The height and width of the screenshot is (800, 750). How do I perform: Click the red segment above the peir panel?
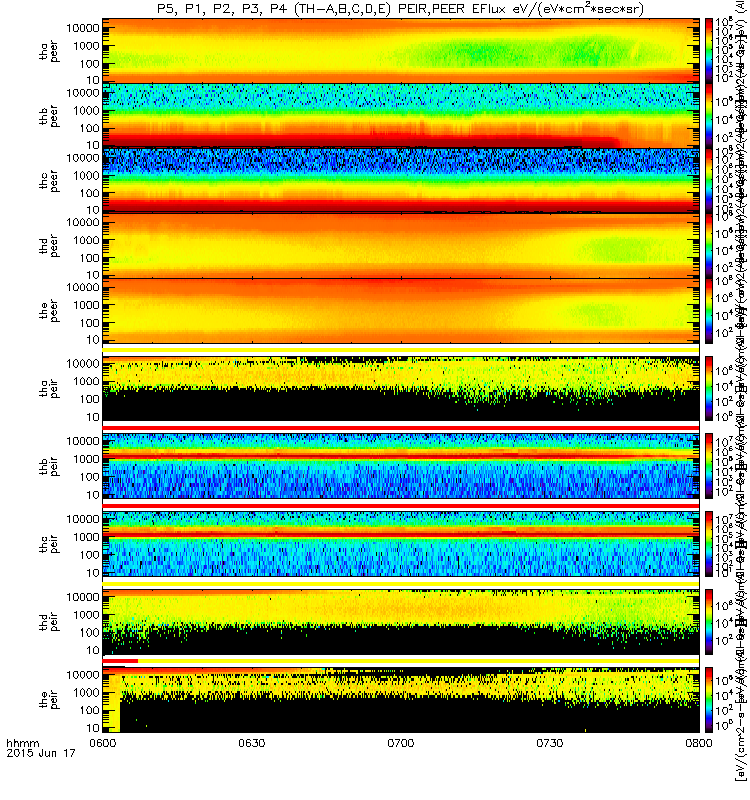click(120, 661)
